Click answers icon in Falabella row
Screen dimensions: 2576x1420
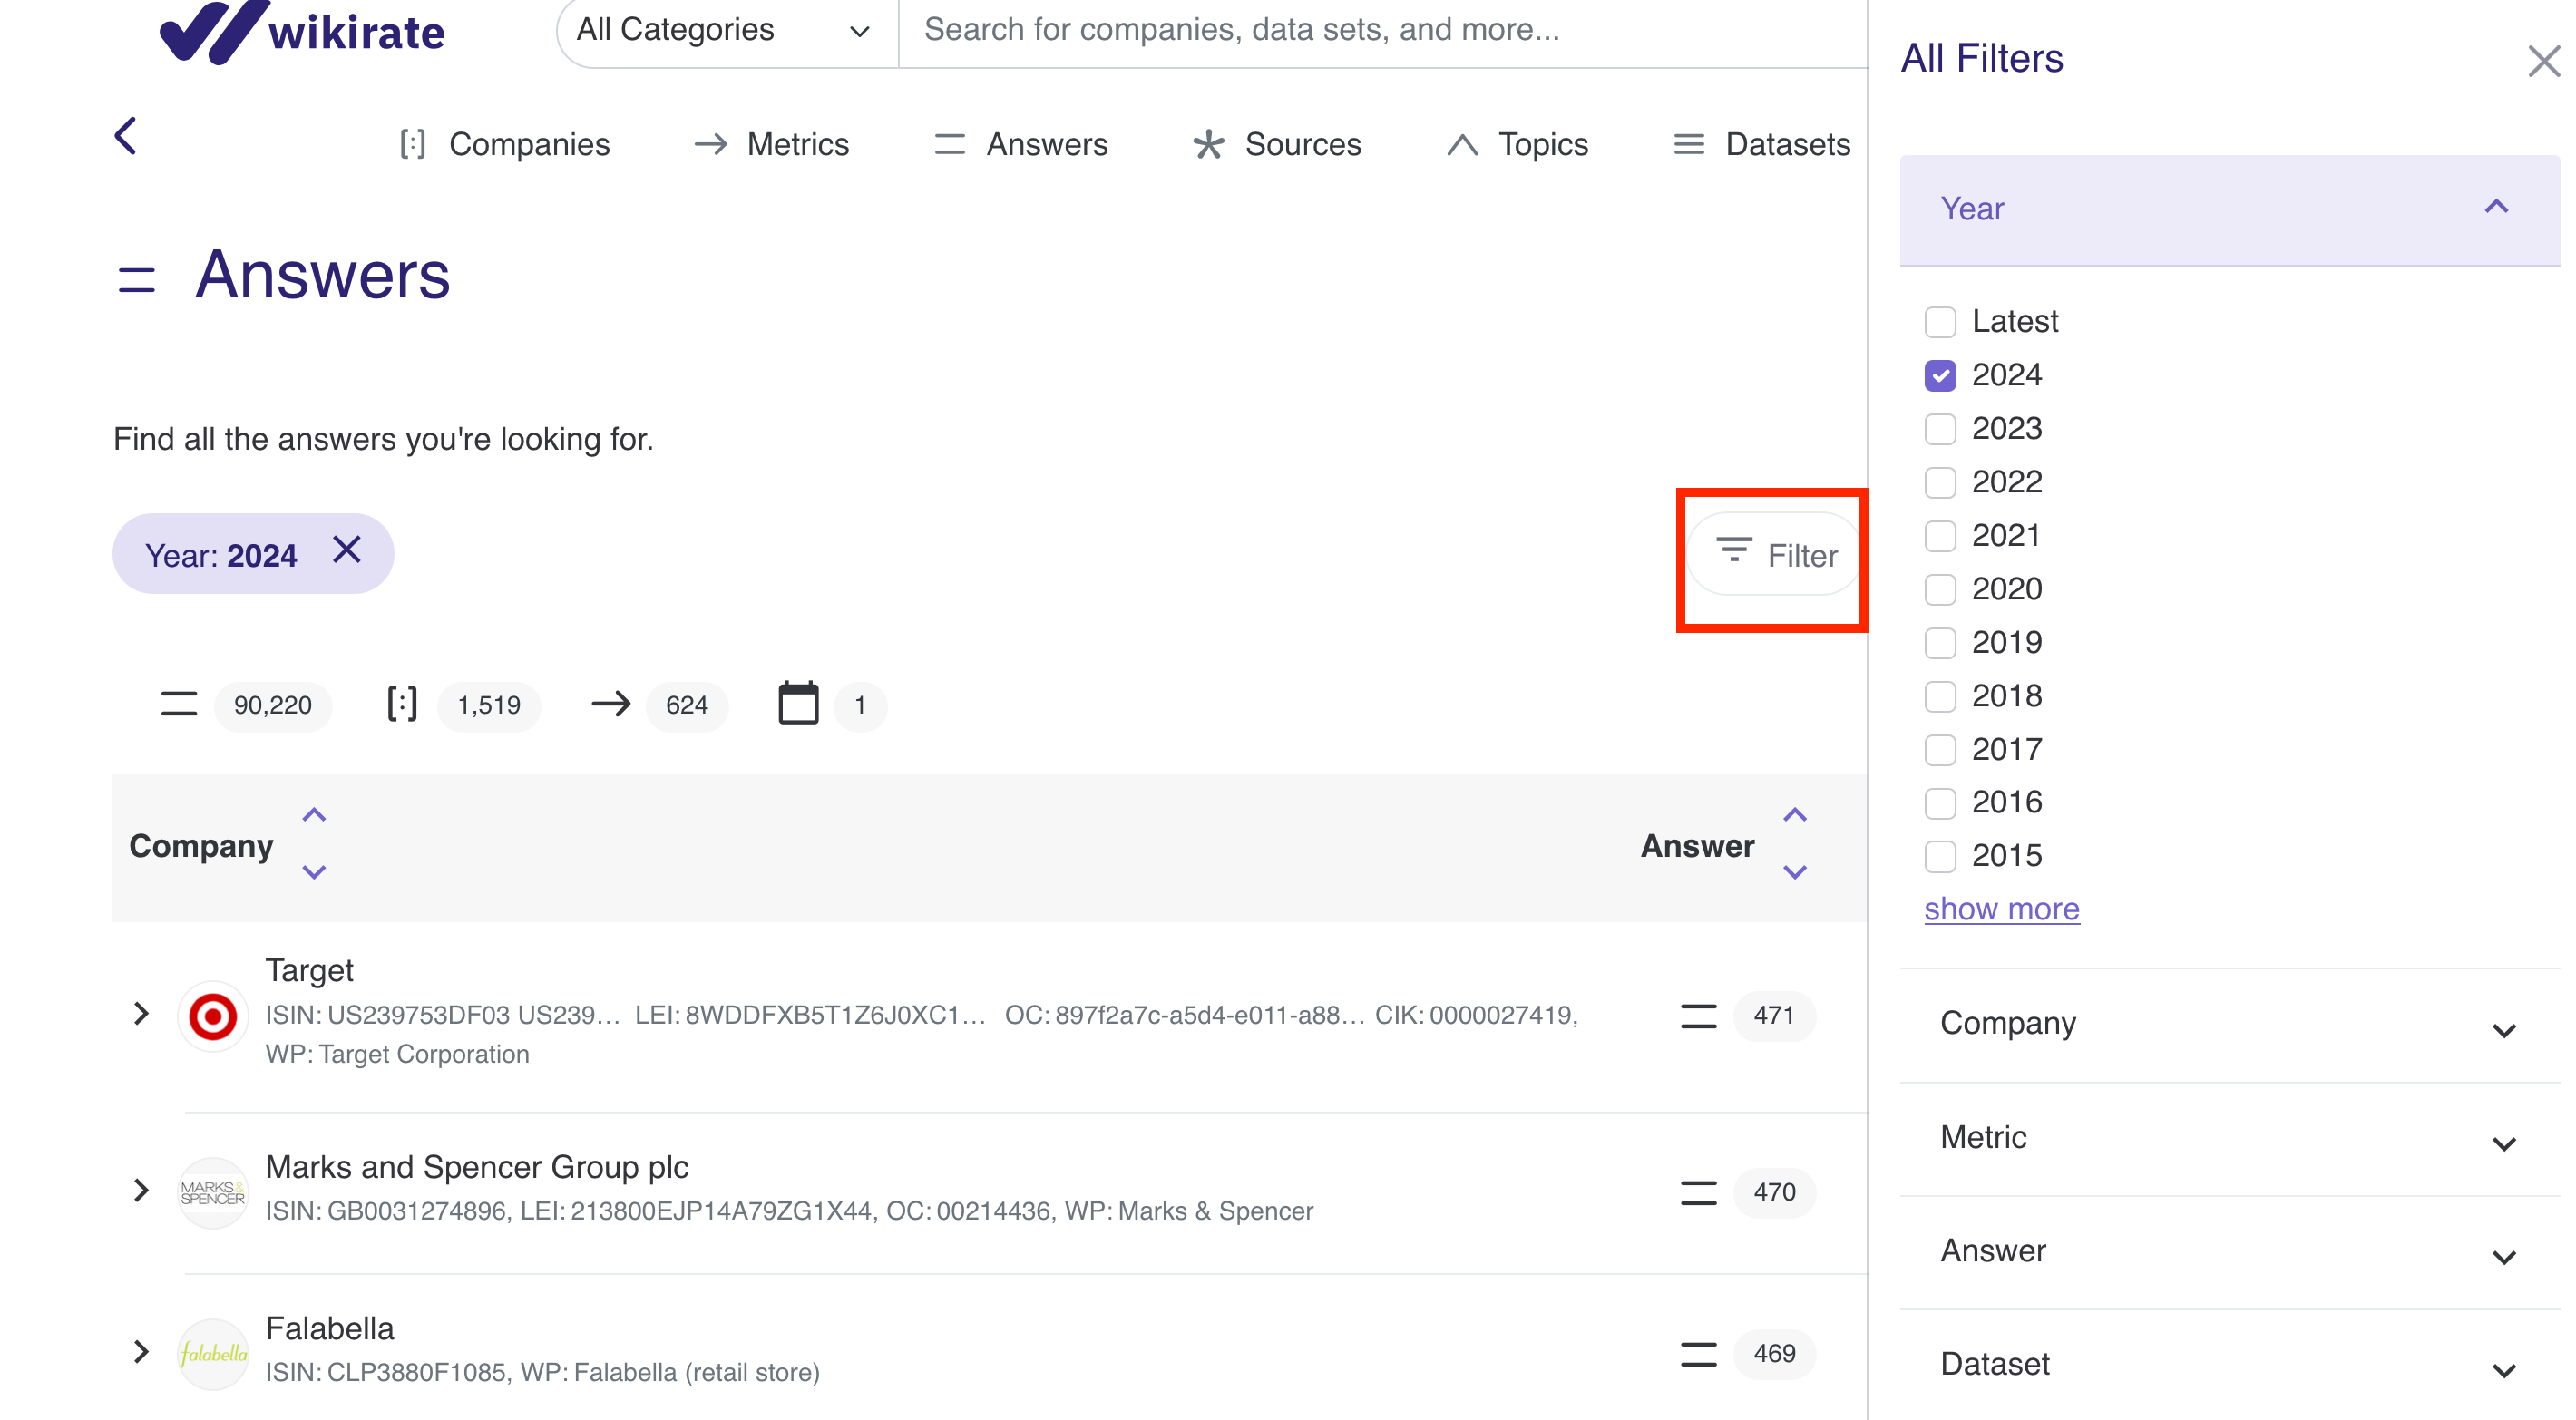coord(1698,1354)
